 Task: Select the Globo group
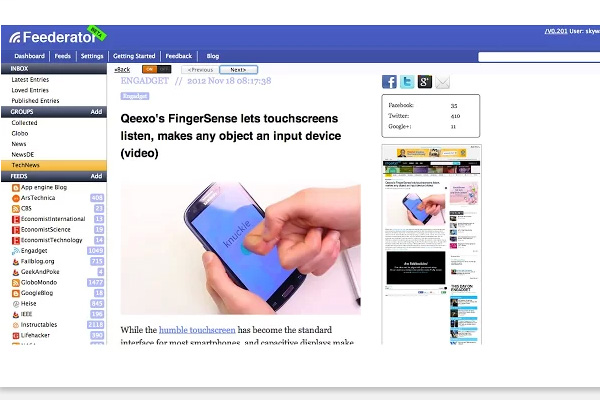[20, 134]
